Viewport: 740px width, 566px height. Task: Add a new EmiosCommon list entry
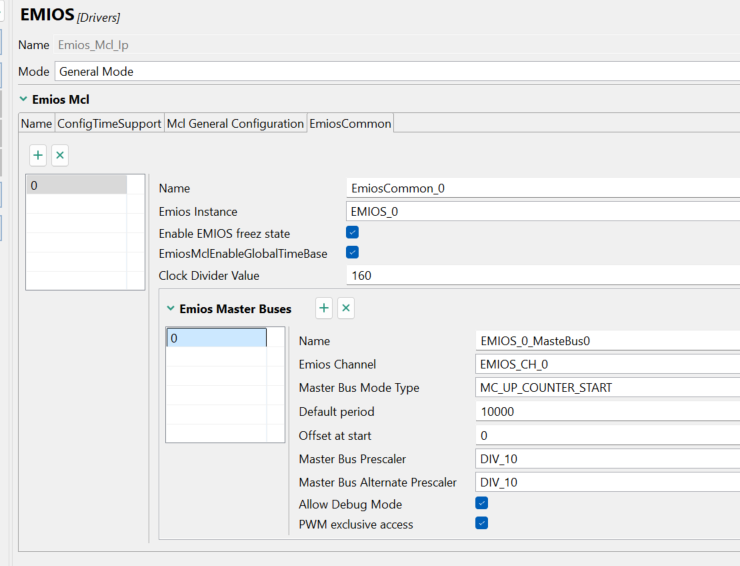click(38, 155)
